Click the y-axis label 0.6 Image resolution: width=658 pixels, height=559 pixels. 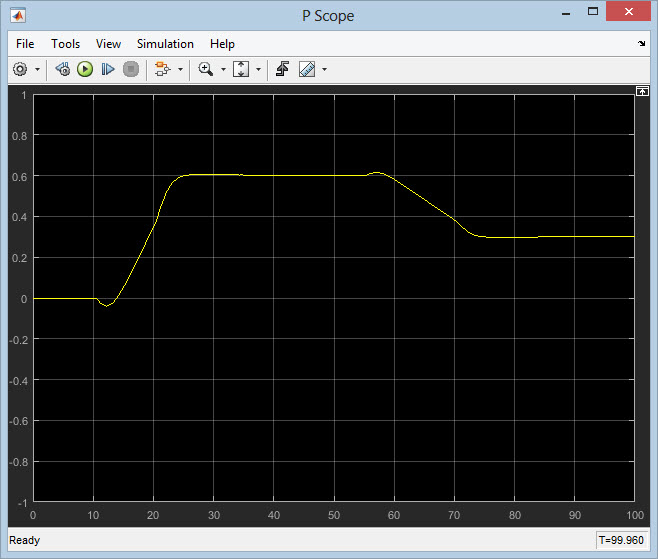(19, 177)
